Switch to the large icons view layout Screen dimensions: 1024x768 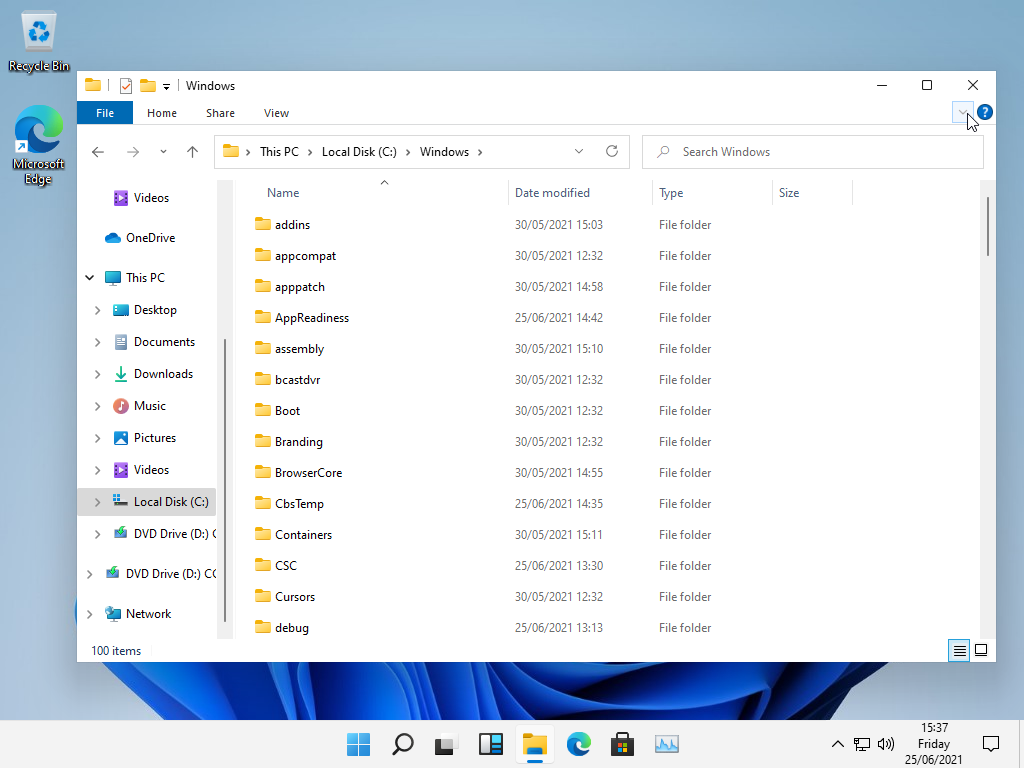pos(981,650)
